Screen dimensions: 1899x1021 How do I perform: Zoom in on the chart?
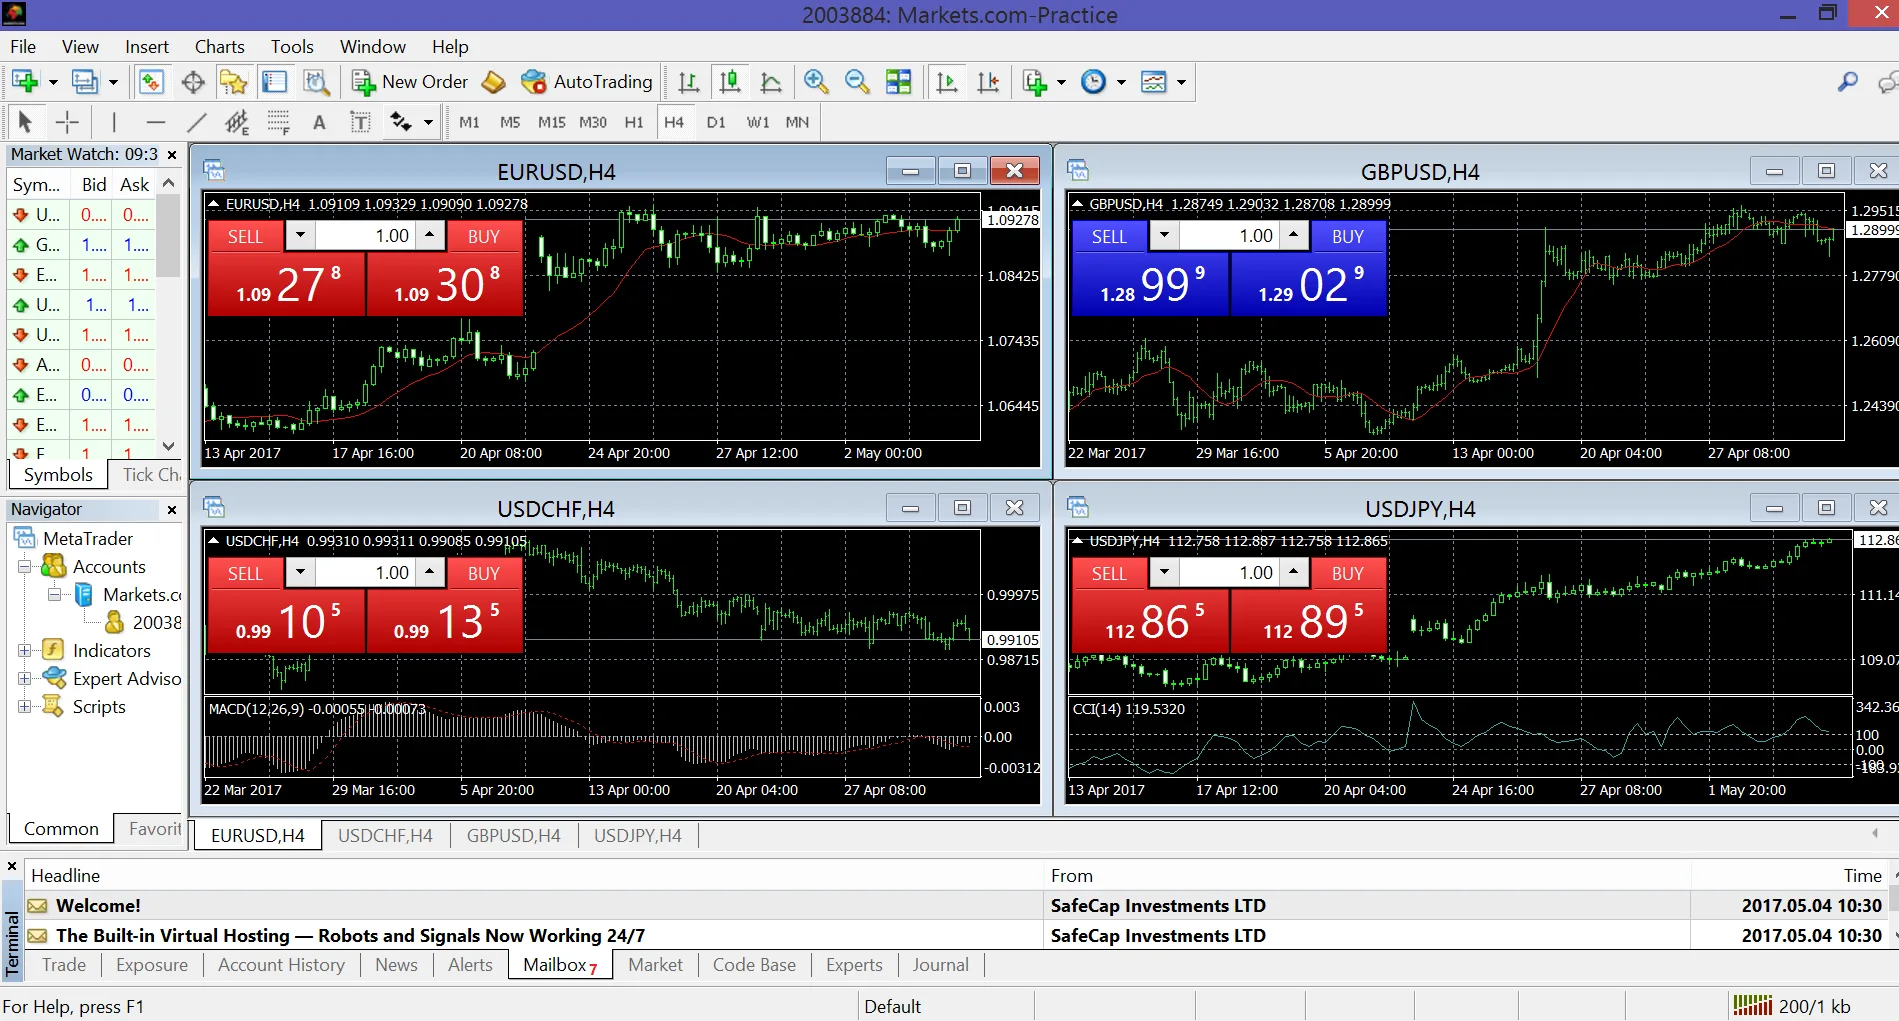pos(816,82)
